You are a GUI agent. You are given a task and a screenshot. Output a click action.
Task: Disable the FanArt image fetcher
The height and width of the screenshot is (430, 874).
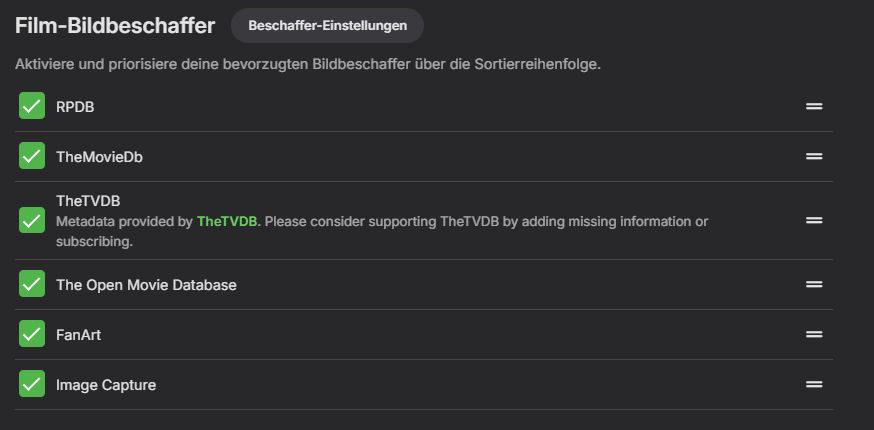pos(32,334)
